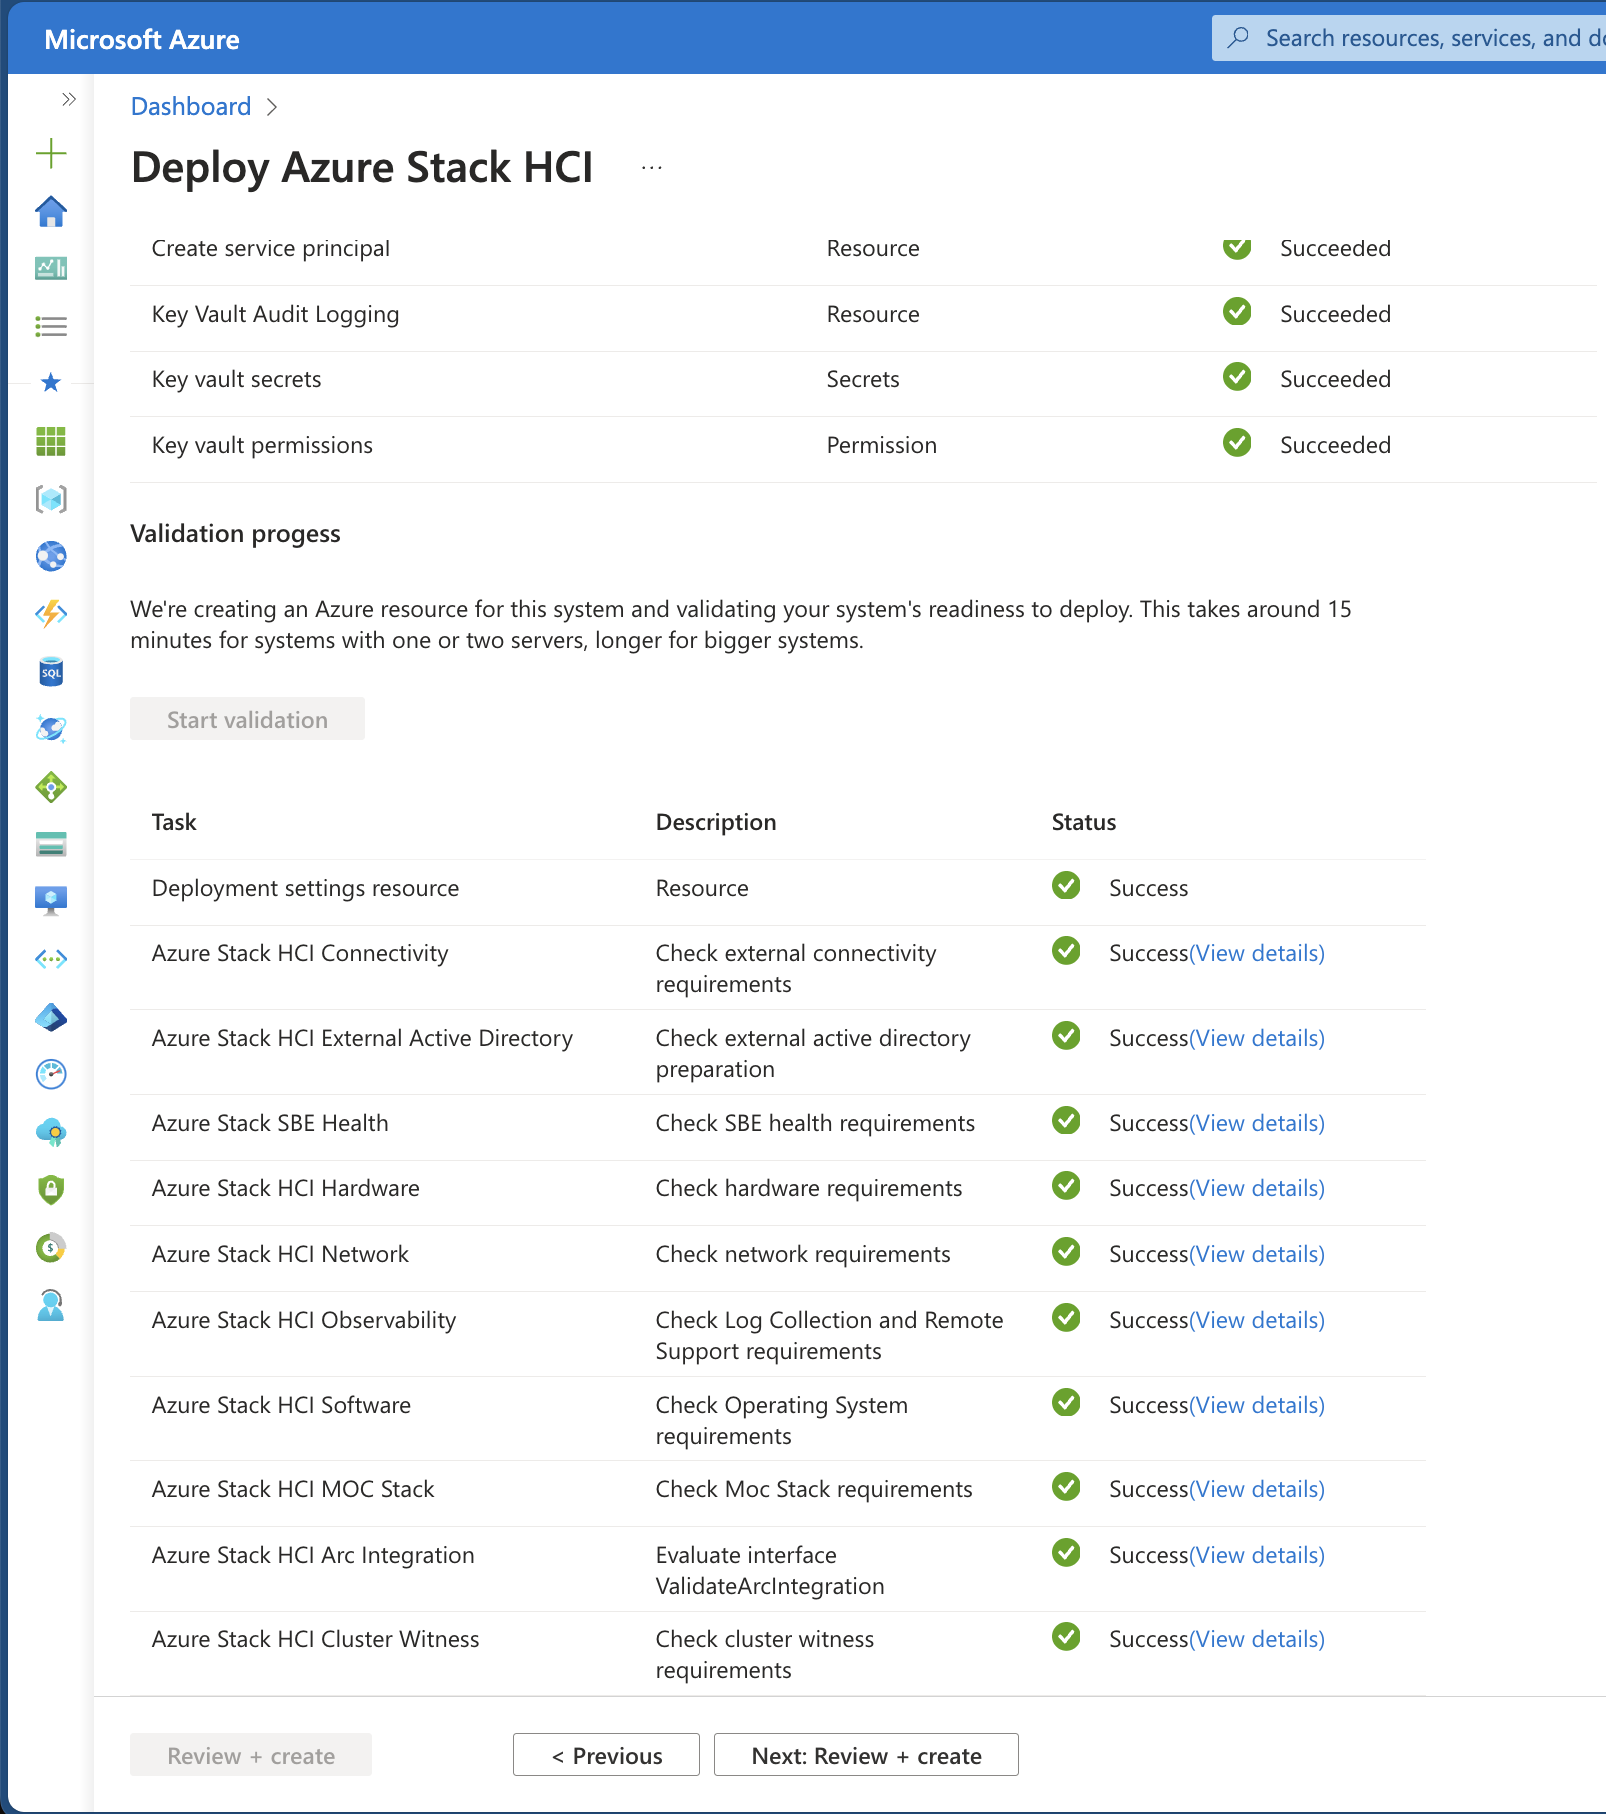Open Function App lightning icon

[x=51, y=614]
